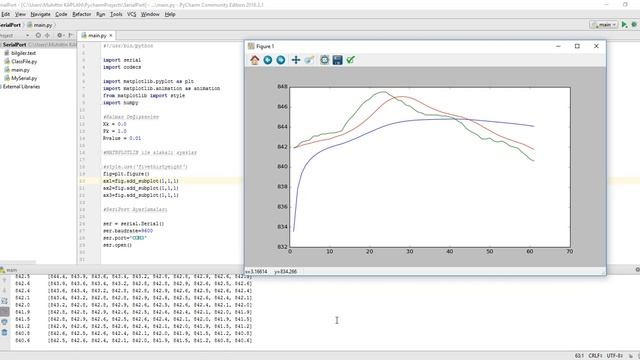Open the Run menu
640x360 pixels.
pyautogui.click(x=101, y=14)
